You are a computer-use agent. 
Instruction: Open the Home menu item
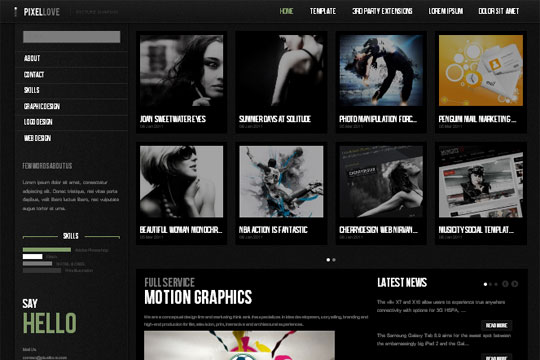[x=286, y=11]
